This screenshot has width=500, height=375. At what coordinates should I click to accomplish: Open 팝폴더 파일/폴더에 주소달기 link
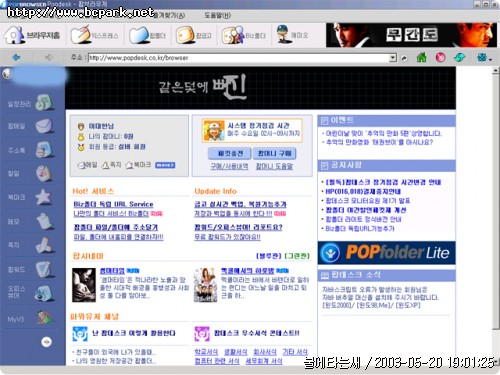[x=115, y=227]
